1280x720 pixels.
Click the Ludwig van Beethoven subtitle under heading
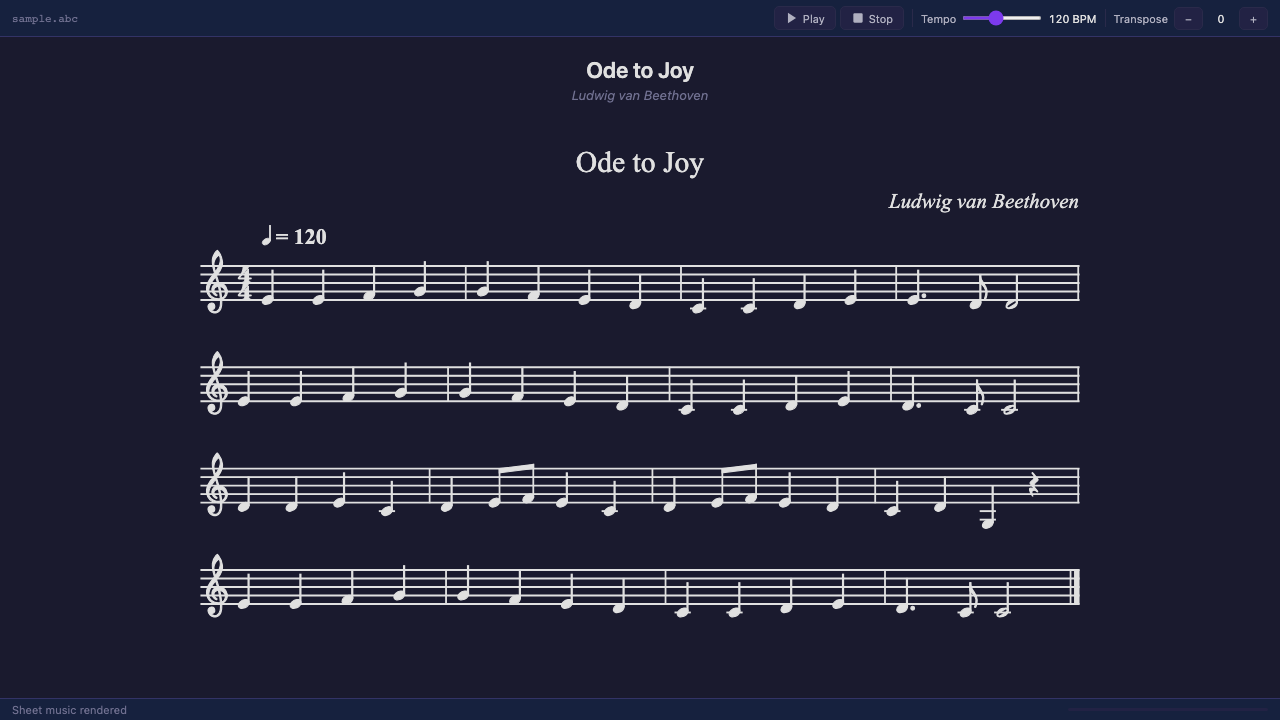click(x=640, y=96)
